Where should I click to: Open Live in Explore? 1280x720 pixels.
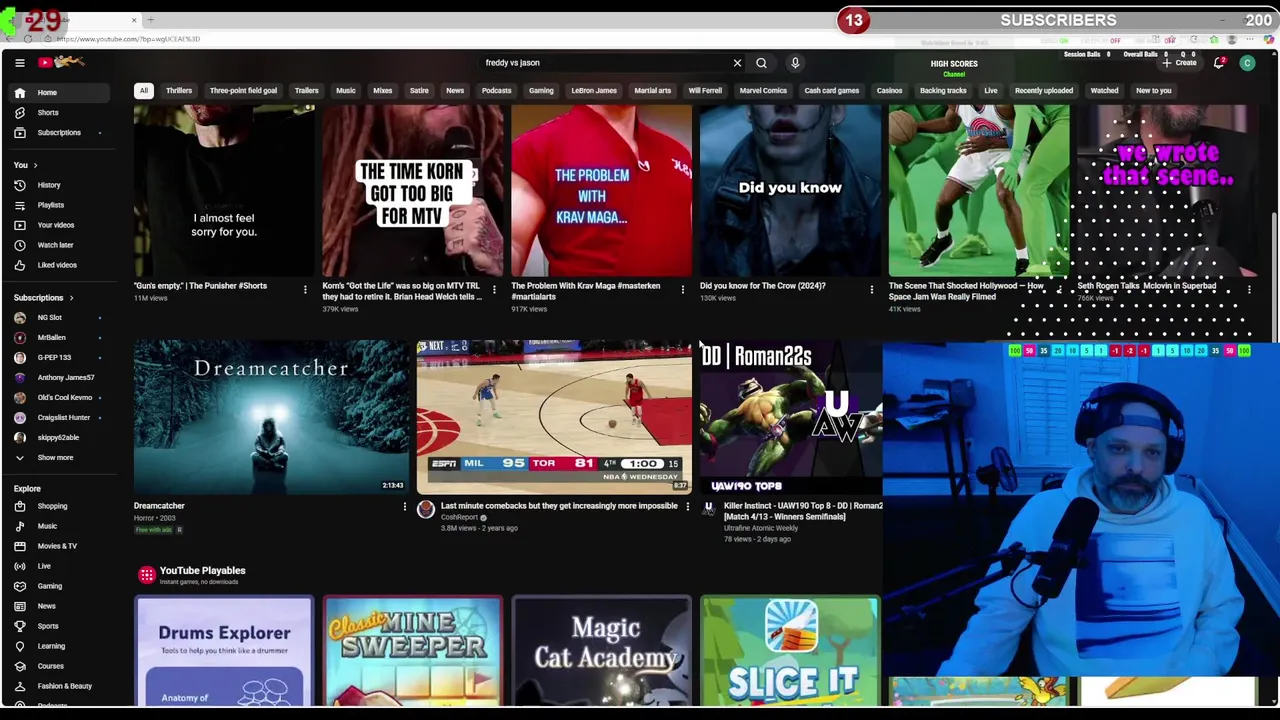point(60,566)
